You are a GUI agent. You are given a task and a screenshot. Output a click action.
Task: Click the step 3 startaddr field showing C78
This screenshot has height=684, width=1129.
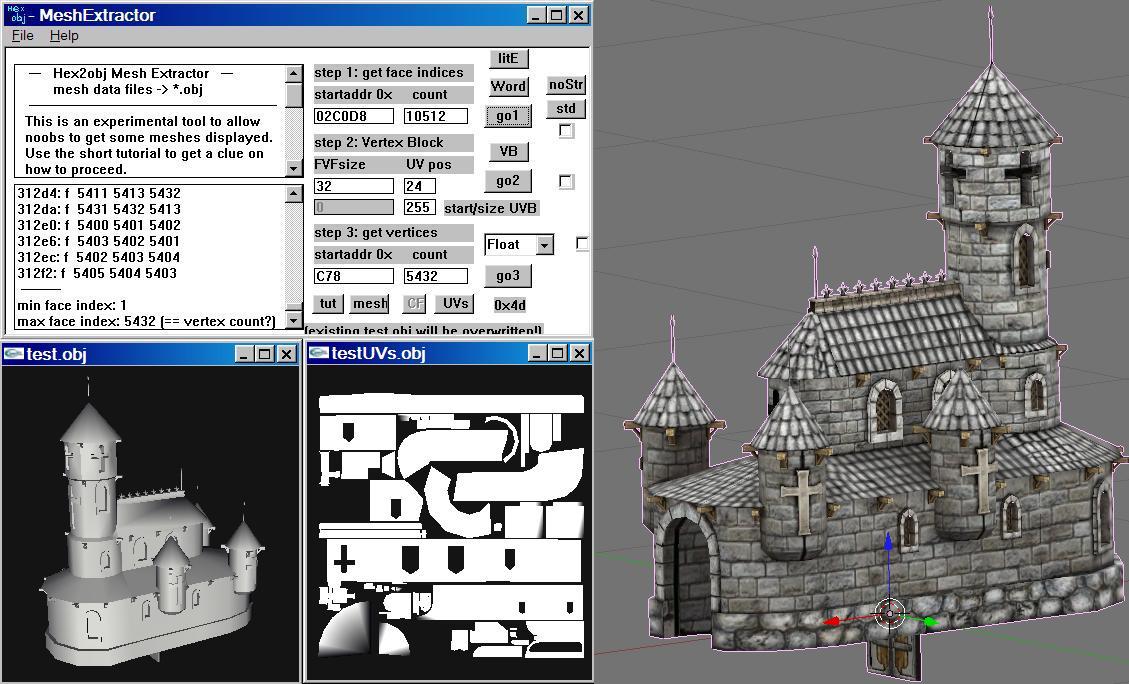coord(354,276)
